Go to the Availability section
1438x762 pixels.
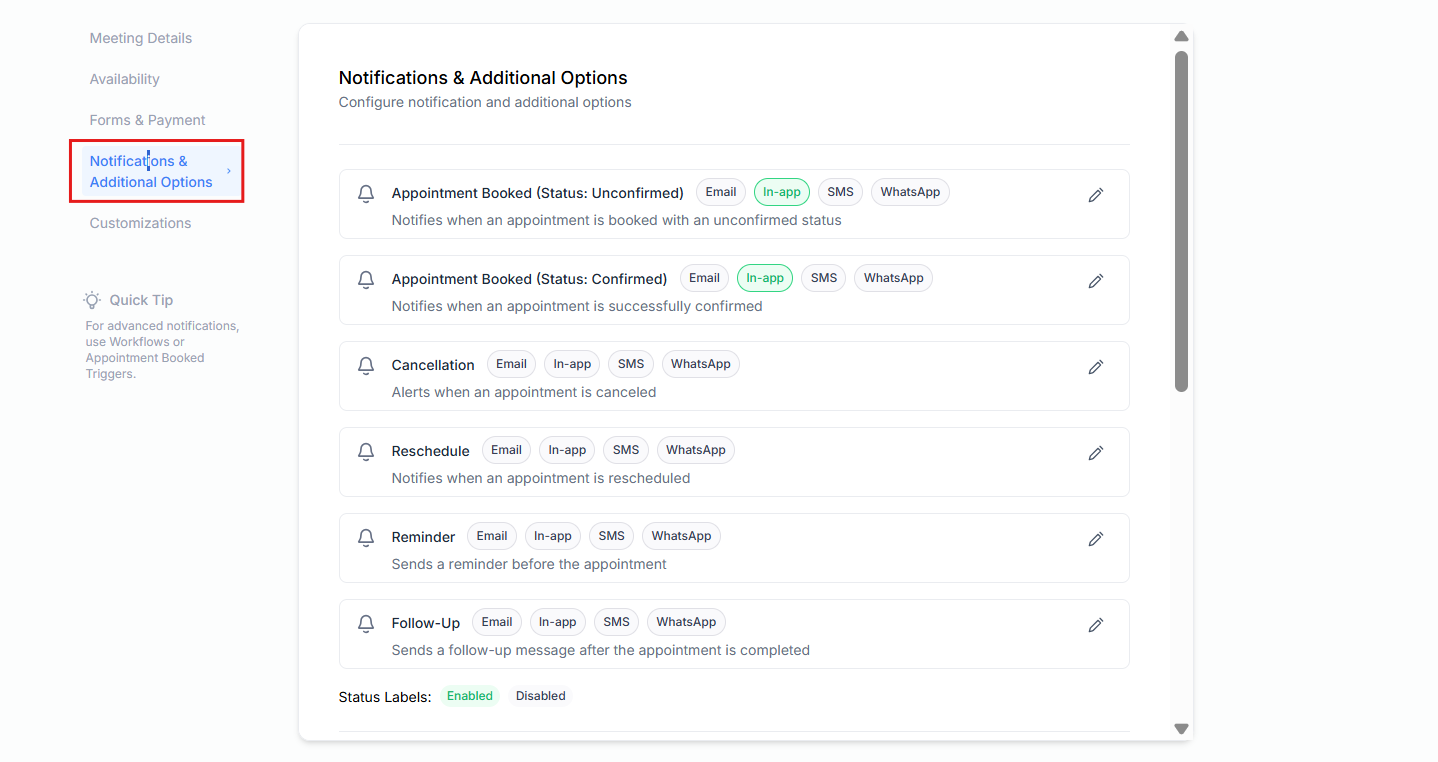(124, 79)
